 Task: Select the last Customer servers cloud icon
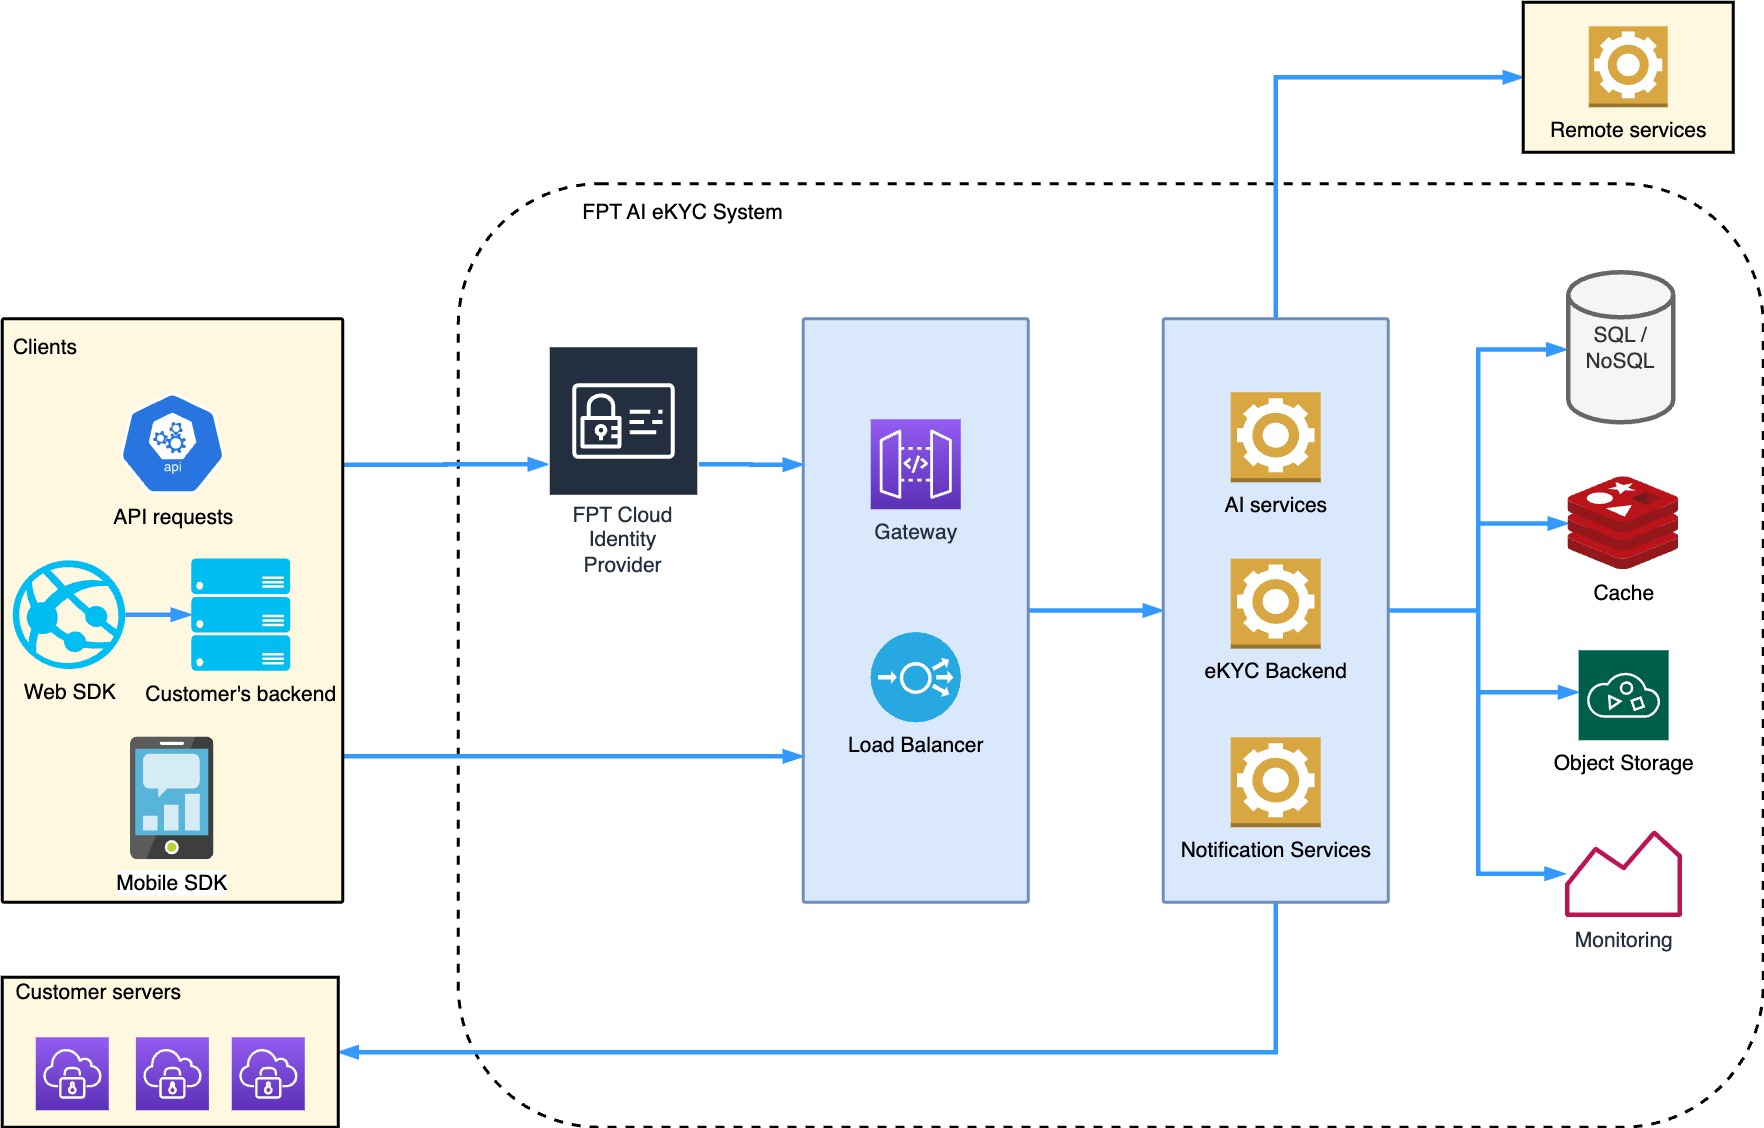point(268,1073)
